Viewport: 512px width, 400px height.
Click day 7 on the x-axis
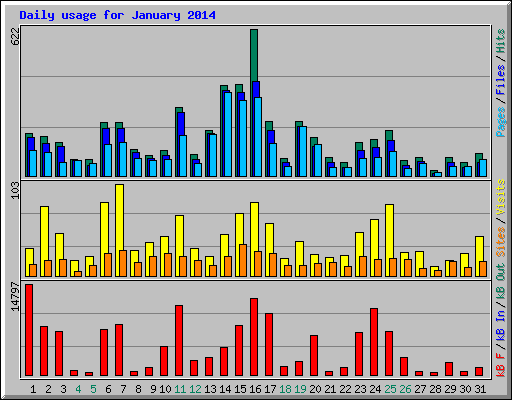point(123,389)
